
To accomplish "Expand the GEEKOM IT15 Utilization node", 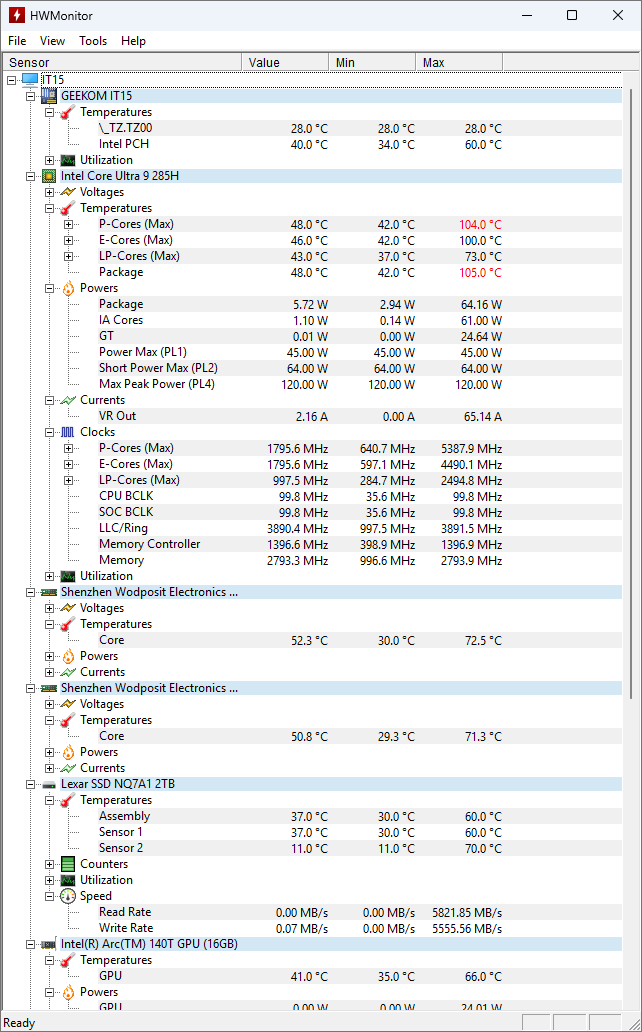I will (x=50, y=160).
